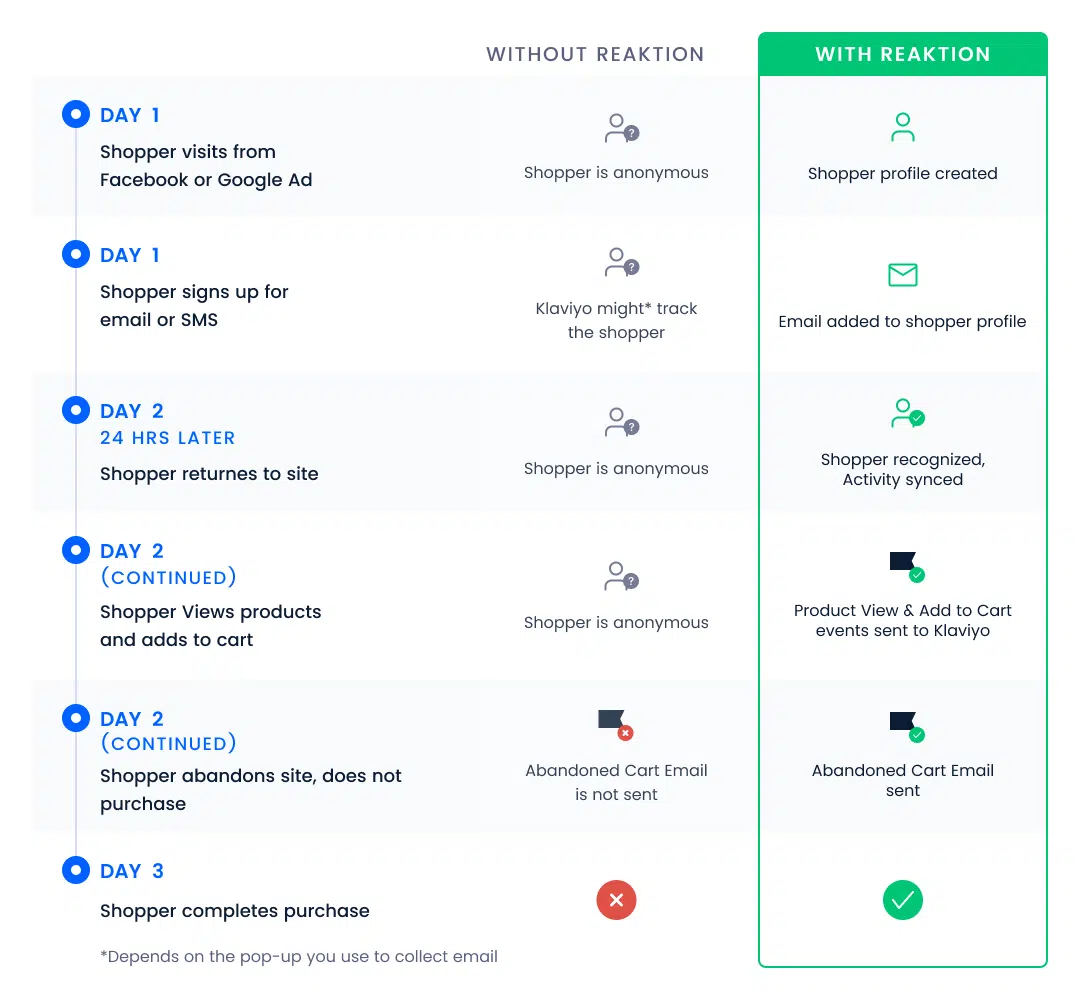Click the WITHOUT REAKTION column header
The image size is (1080, 1000).
(x=595, y=54)
